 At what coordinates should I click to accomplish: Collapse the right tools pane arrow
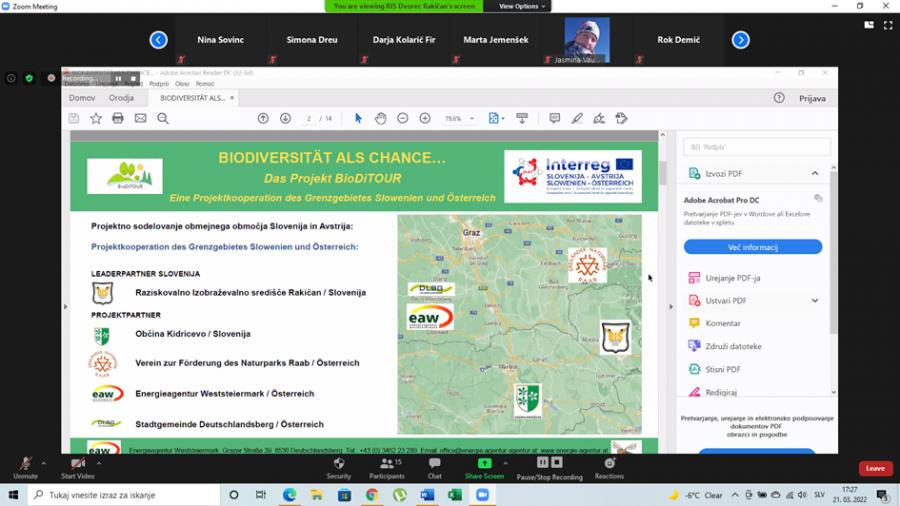click(x=671, y=307)
